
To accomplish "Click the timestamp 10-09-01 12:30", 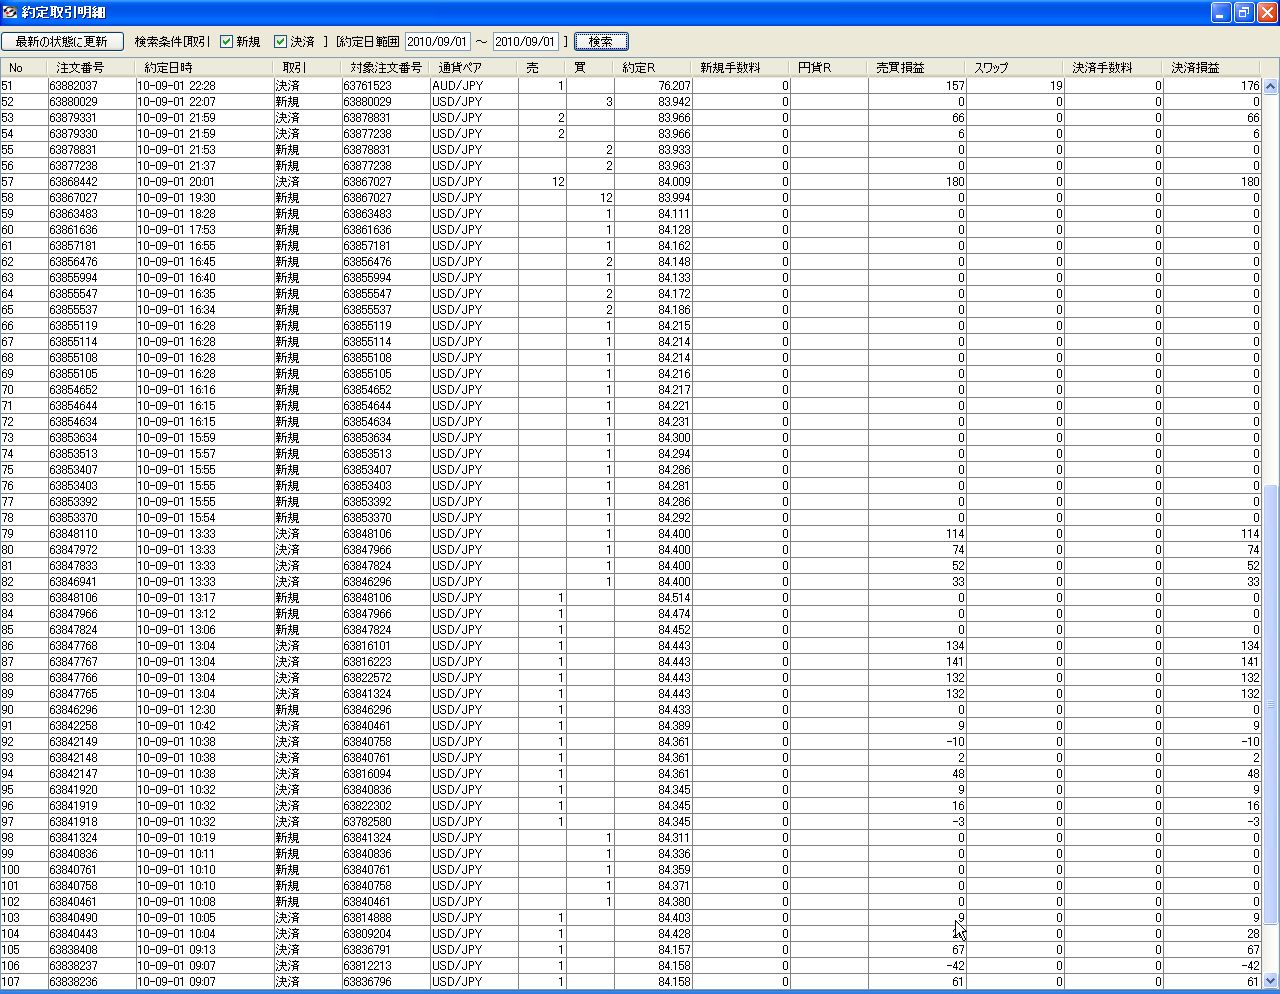I will click(x=176, y=710).
